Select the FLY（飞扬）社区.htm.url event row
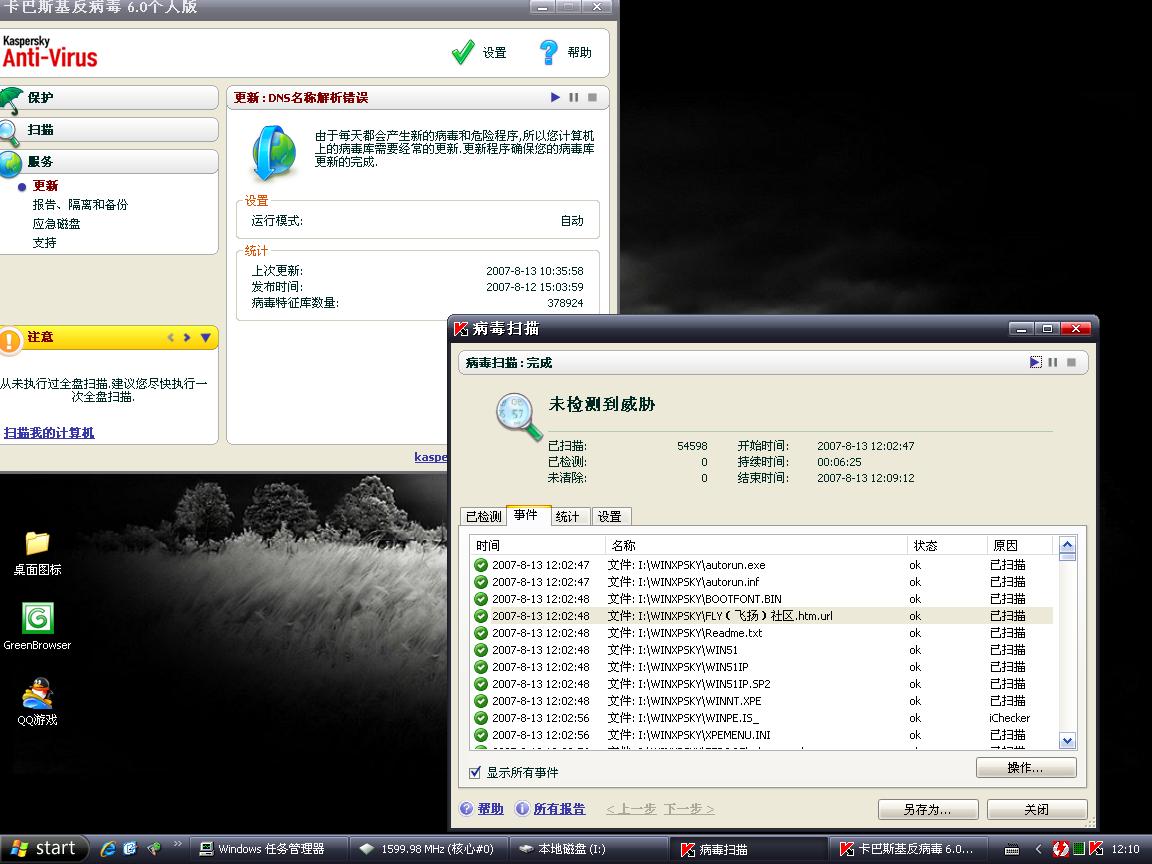This screenshot has height=864, width=1152. pos(762,616)
